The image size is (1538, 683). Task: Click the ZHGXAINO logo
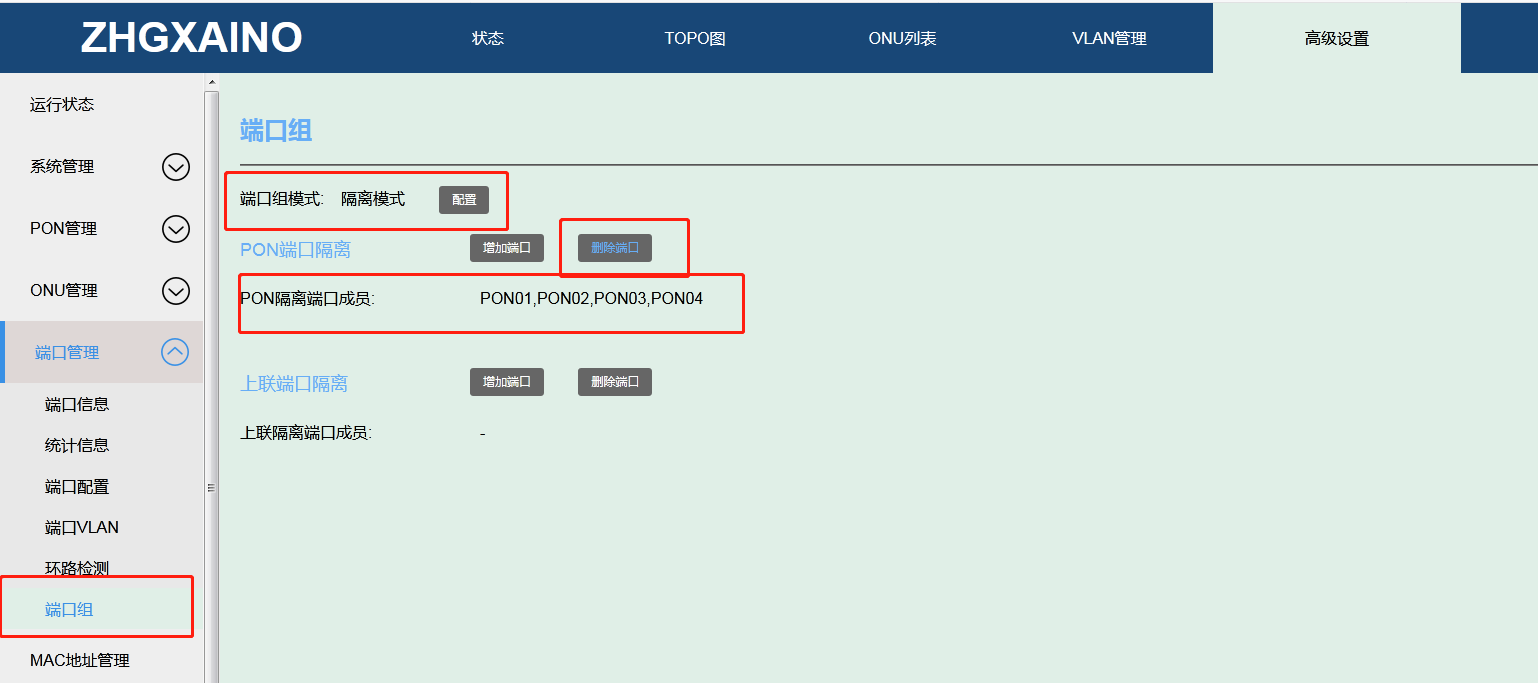pyautogui.click(x=191, y=37)
